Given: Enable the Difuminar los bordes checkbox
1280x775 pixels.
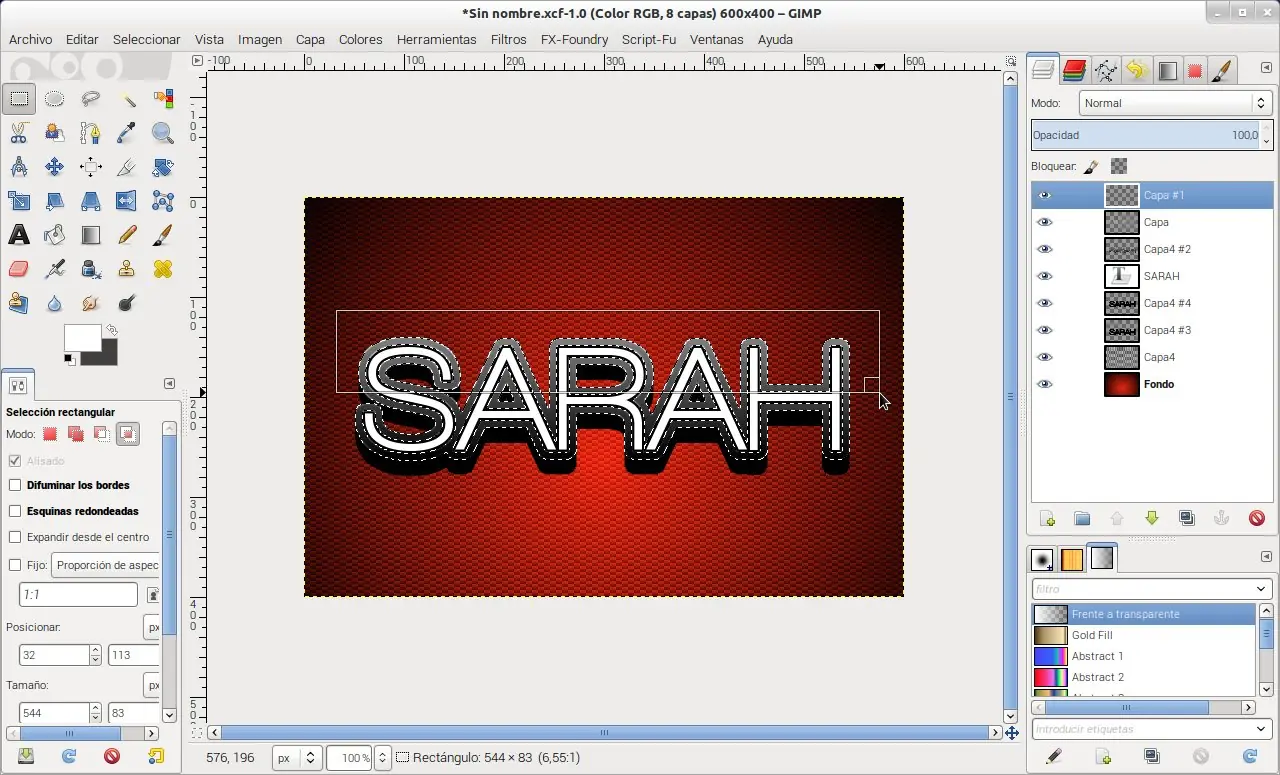Looking at the screenshot, I should click(15, 485).
